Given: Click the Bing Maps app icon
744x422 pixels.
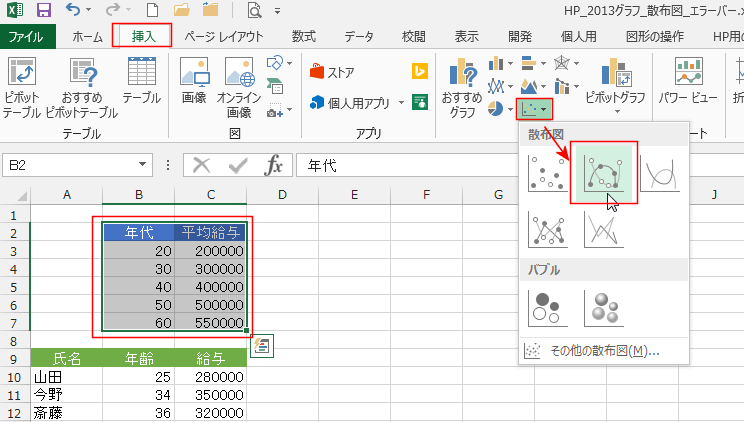Looking at the screenshot, I should [420, 72].
